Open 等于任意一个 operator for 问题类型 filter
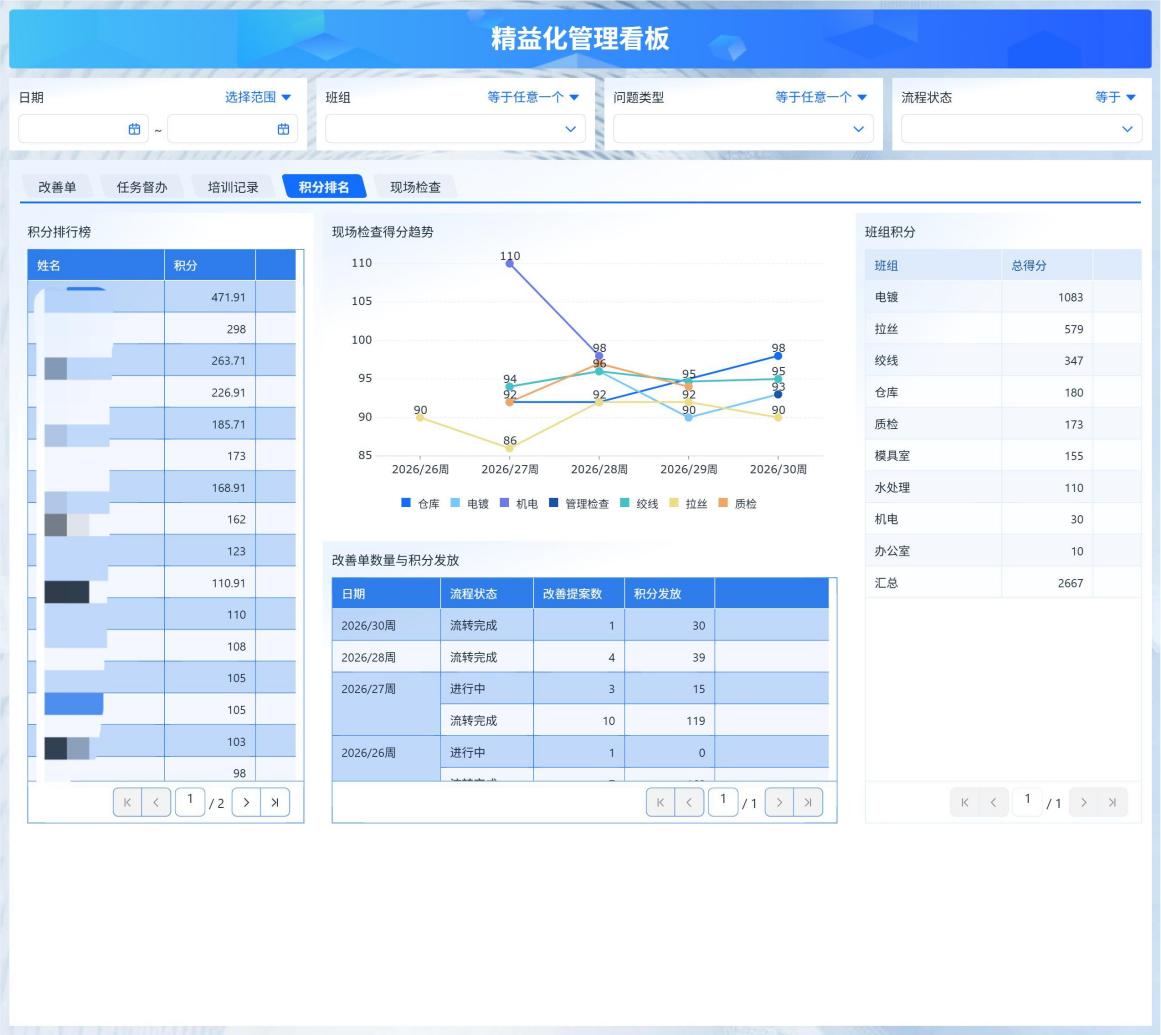 coord(820,97)
